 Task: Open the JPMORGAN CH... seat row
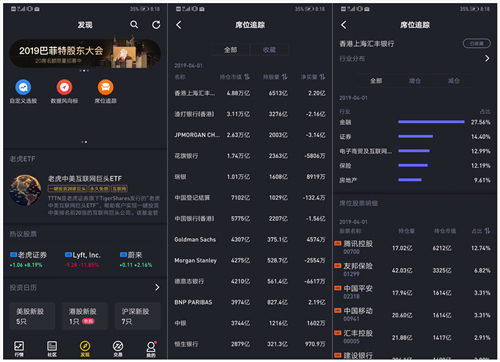point(250,135)
